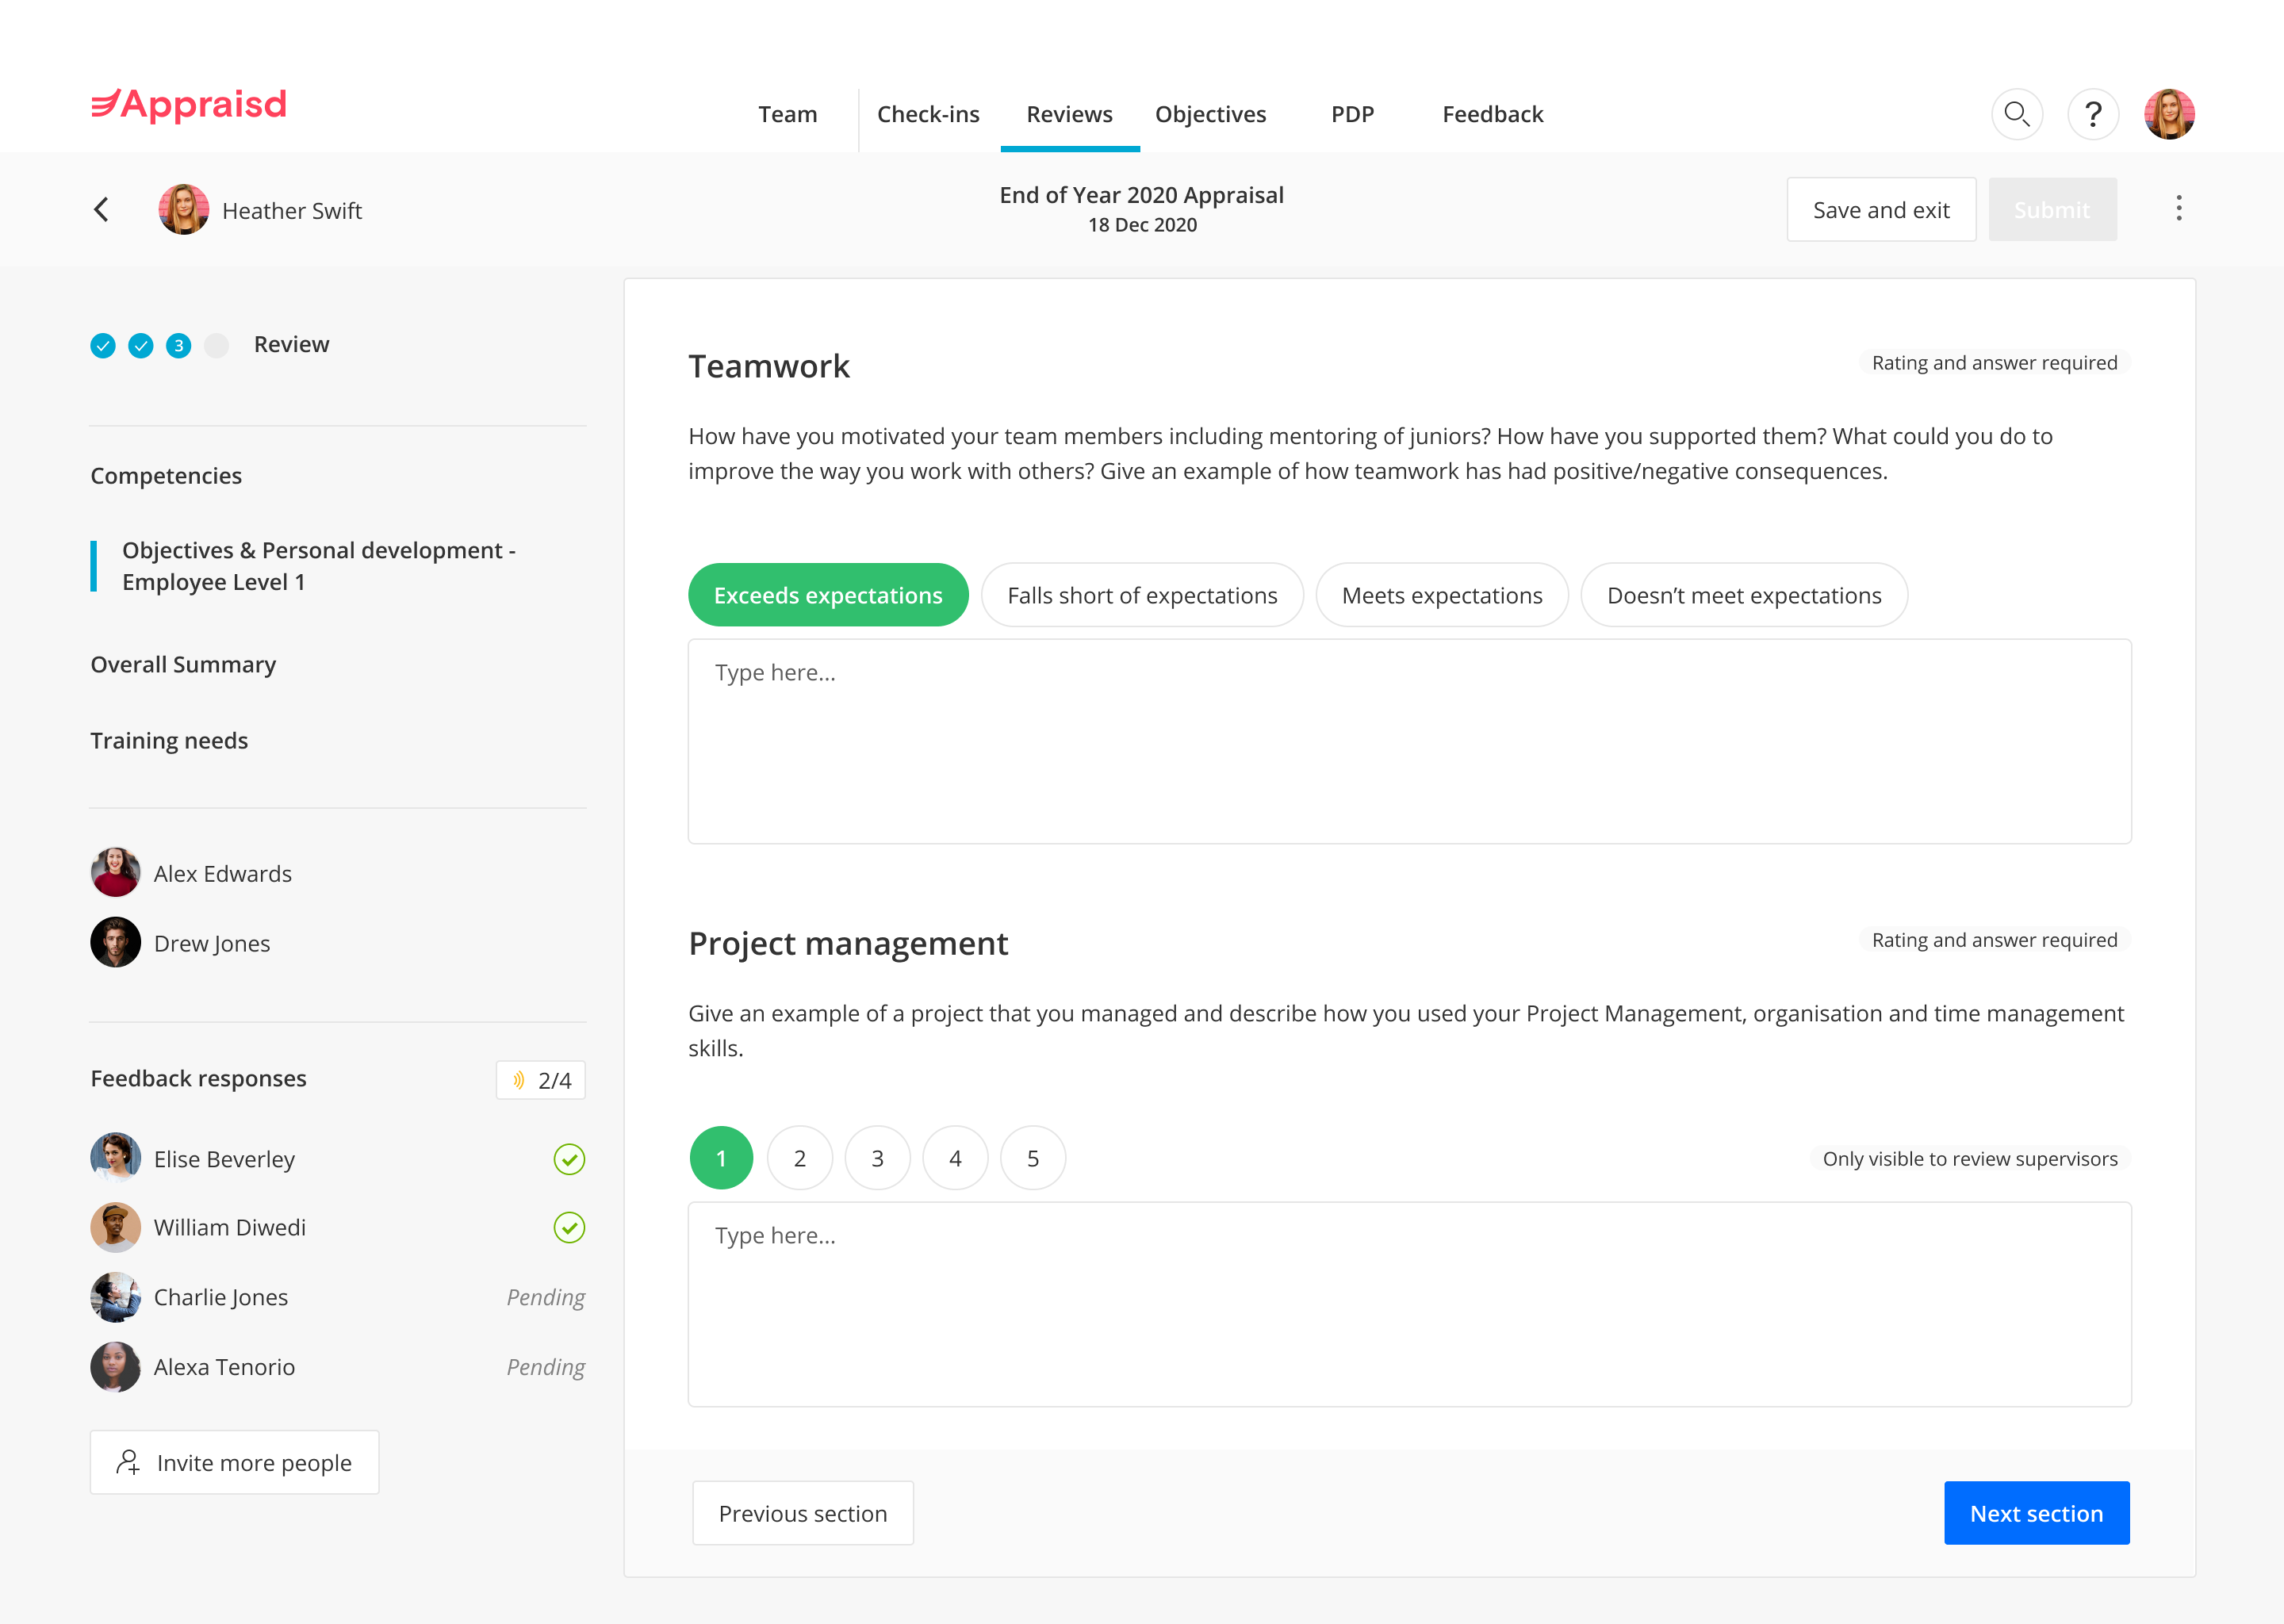This screenshot has height=1624, width=2284.
Task: Click the help question mark icon
Action: (x=2094, y=114)
